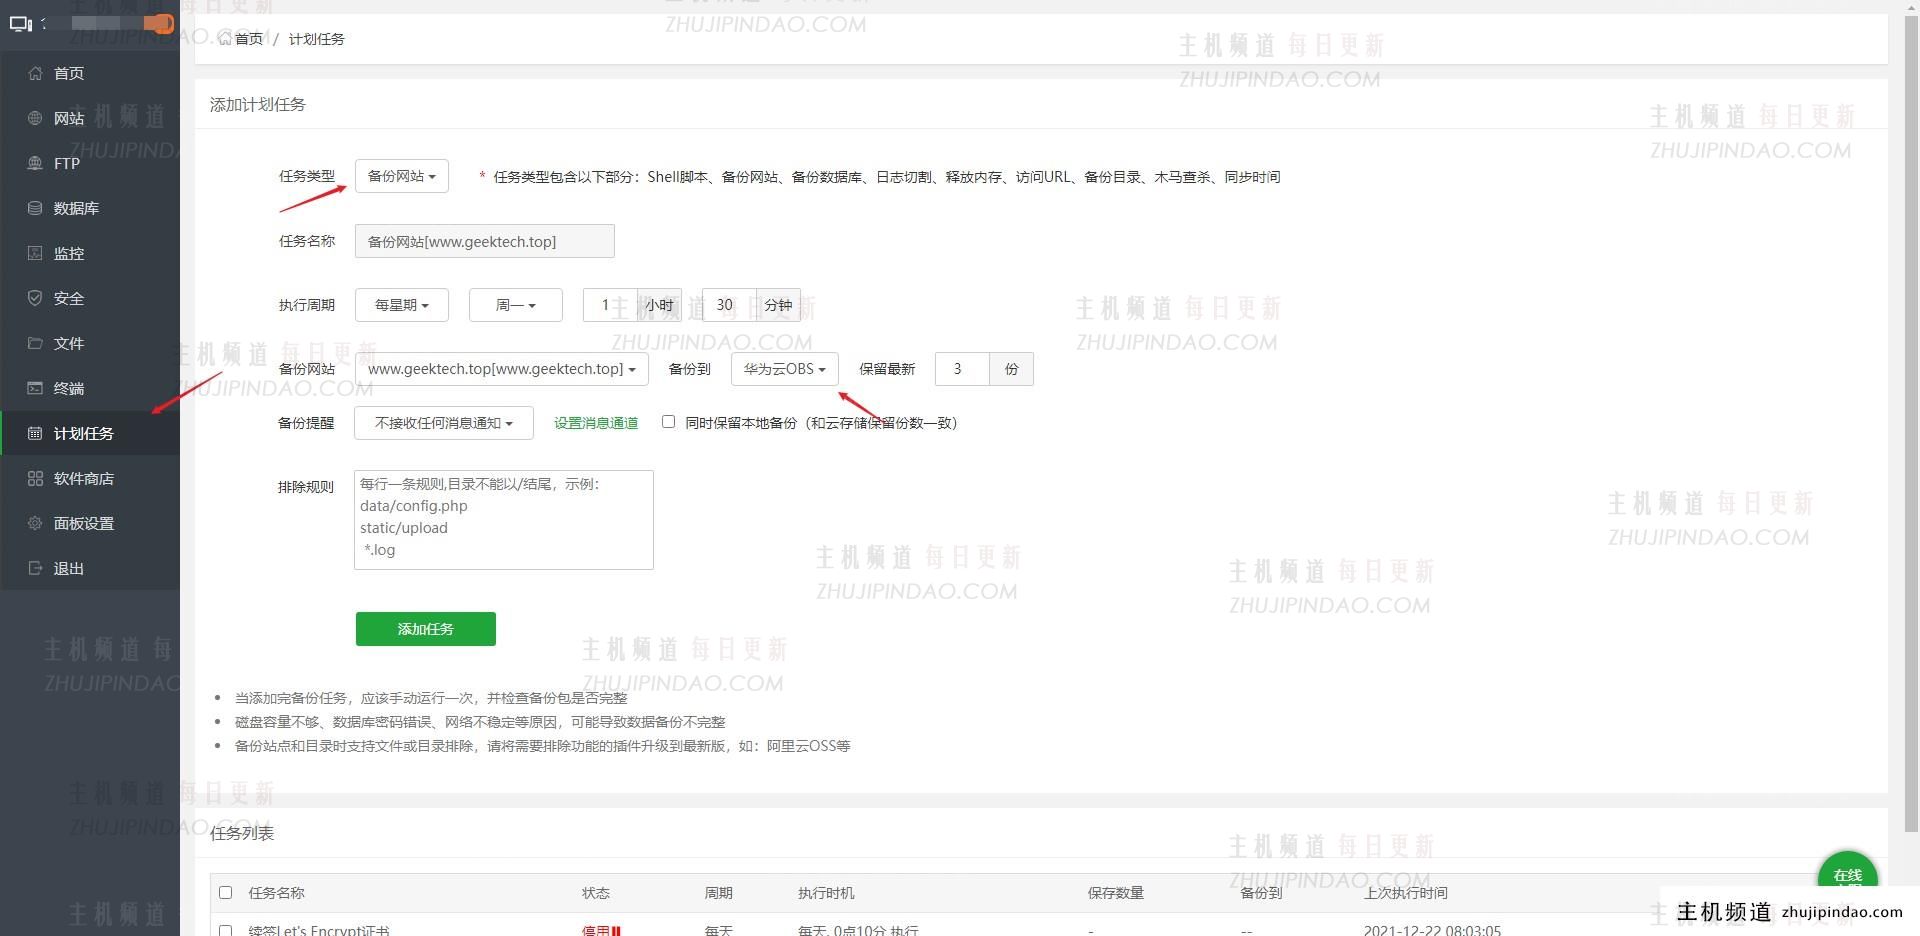This screenshot has height=936, width=1920.
Task: Click the 任务列表 section heading
Action: click(242, 833)
